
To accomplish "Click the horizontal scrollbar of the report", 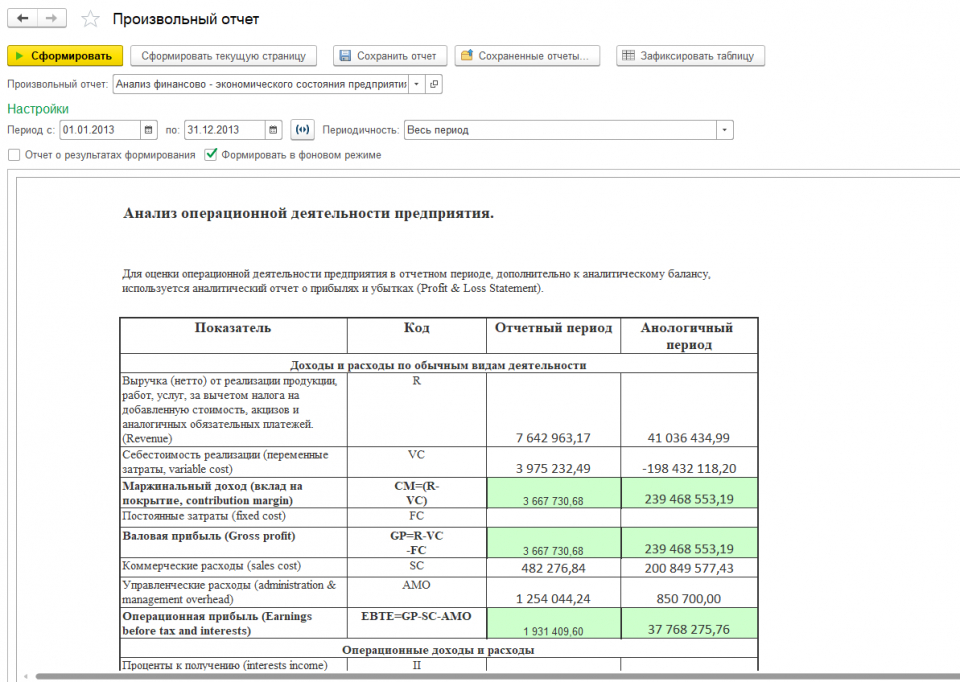I will click(x=496, y=676).
